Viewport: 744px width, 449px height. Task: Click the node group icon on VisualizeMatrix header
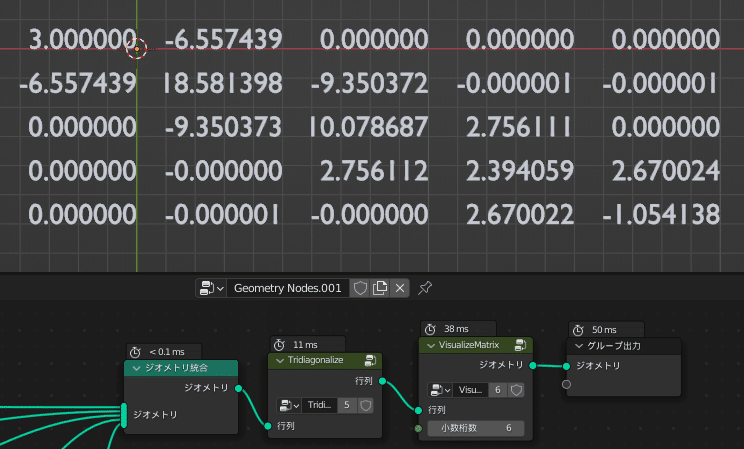pos(521,345)
